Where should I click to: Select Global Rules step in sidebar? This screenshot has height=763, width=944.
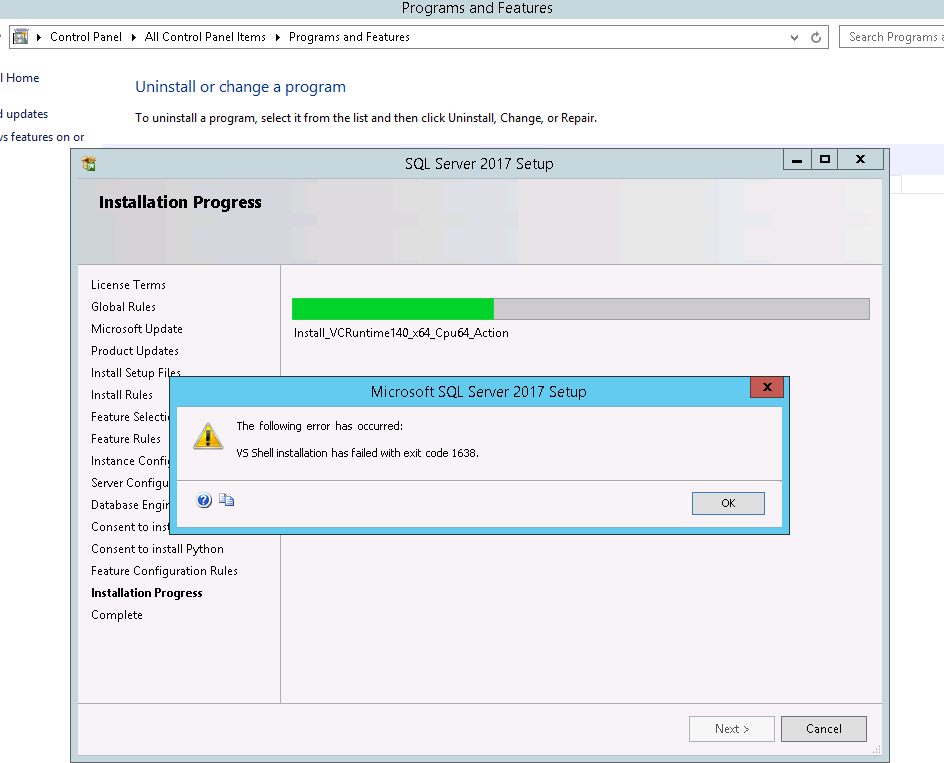pos(123,307)
